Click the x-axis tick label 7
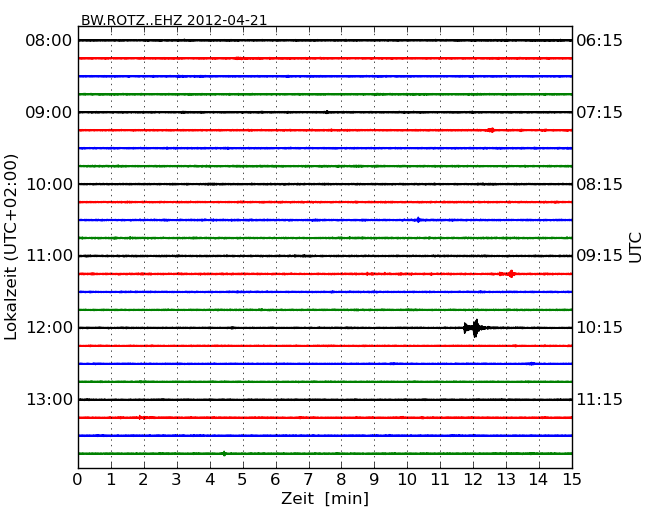 [308, 479]
